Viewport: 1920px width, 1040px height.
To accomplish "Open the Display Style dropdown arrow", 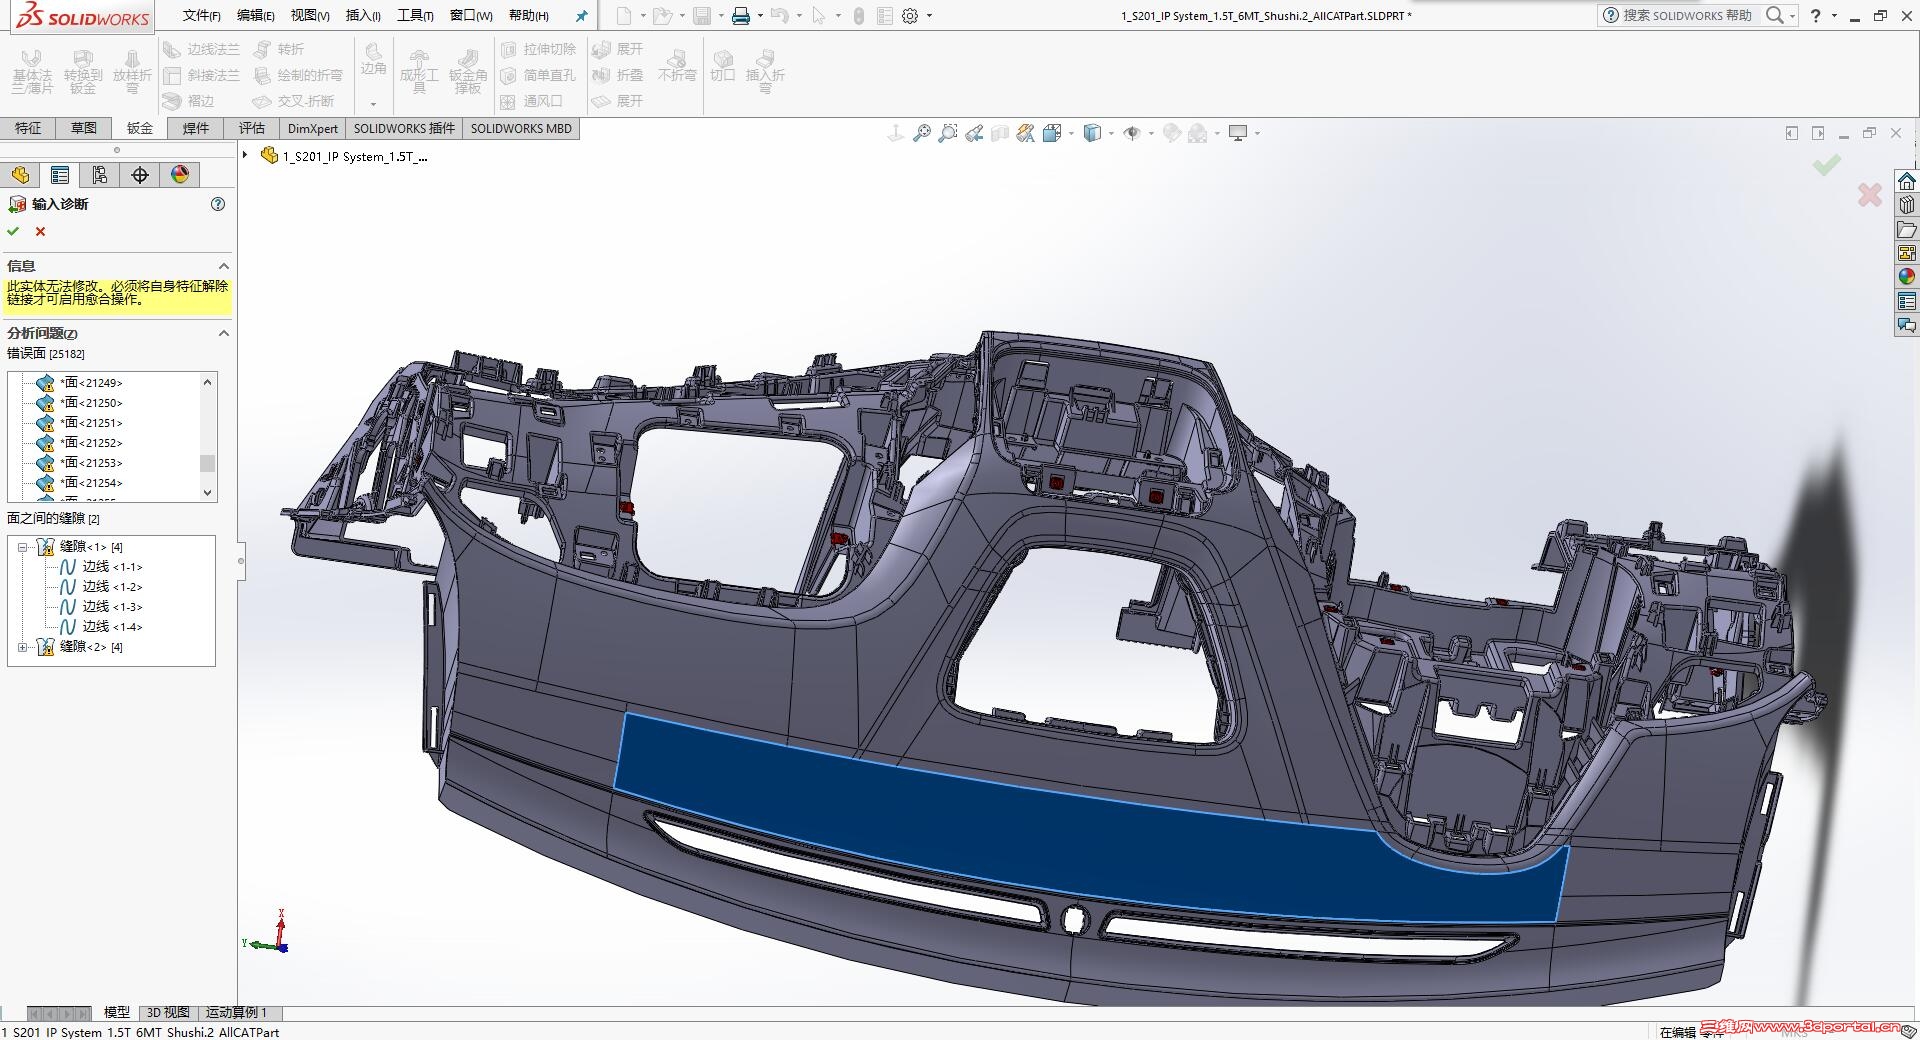I will click(x=1111, y=133).
